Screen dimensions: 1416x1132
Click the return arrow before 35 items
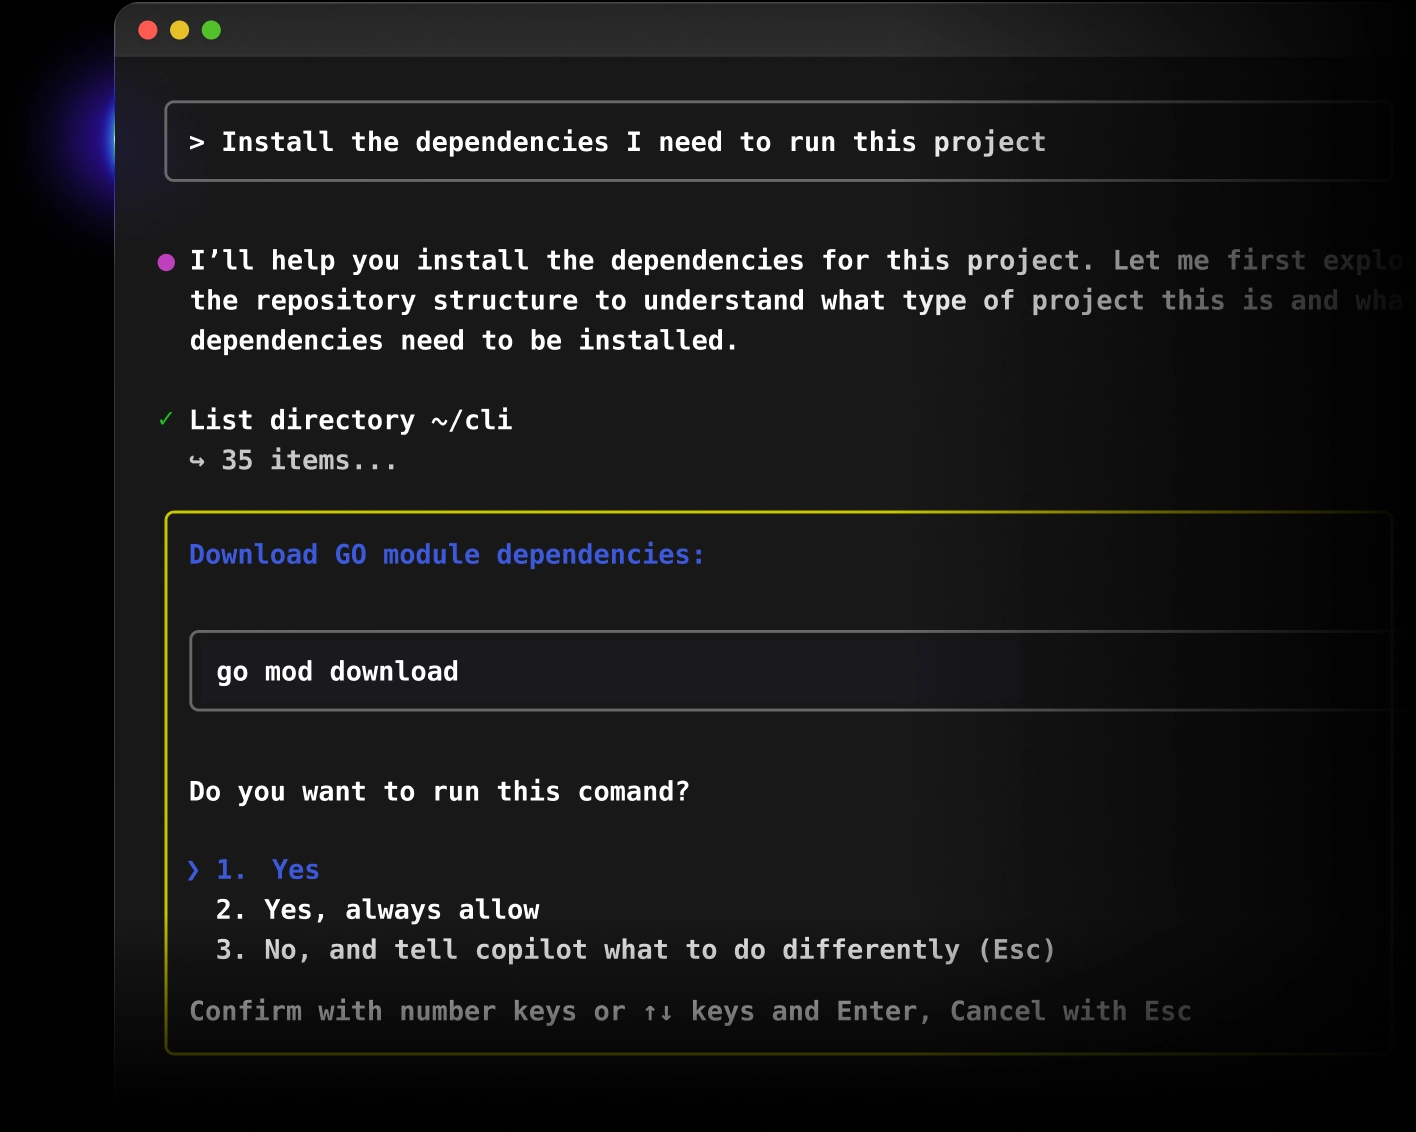pos(199,461)
